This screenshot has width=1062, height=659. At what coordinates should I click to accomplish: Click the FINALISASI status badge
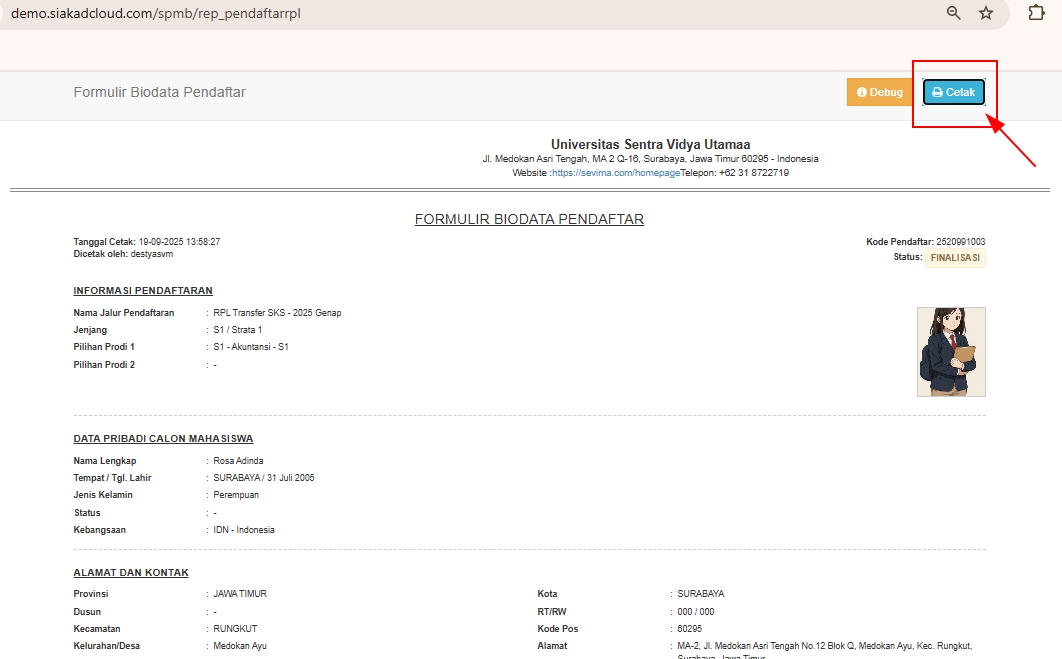(x=955, y=258)
